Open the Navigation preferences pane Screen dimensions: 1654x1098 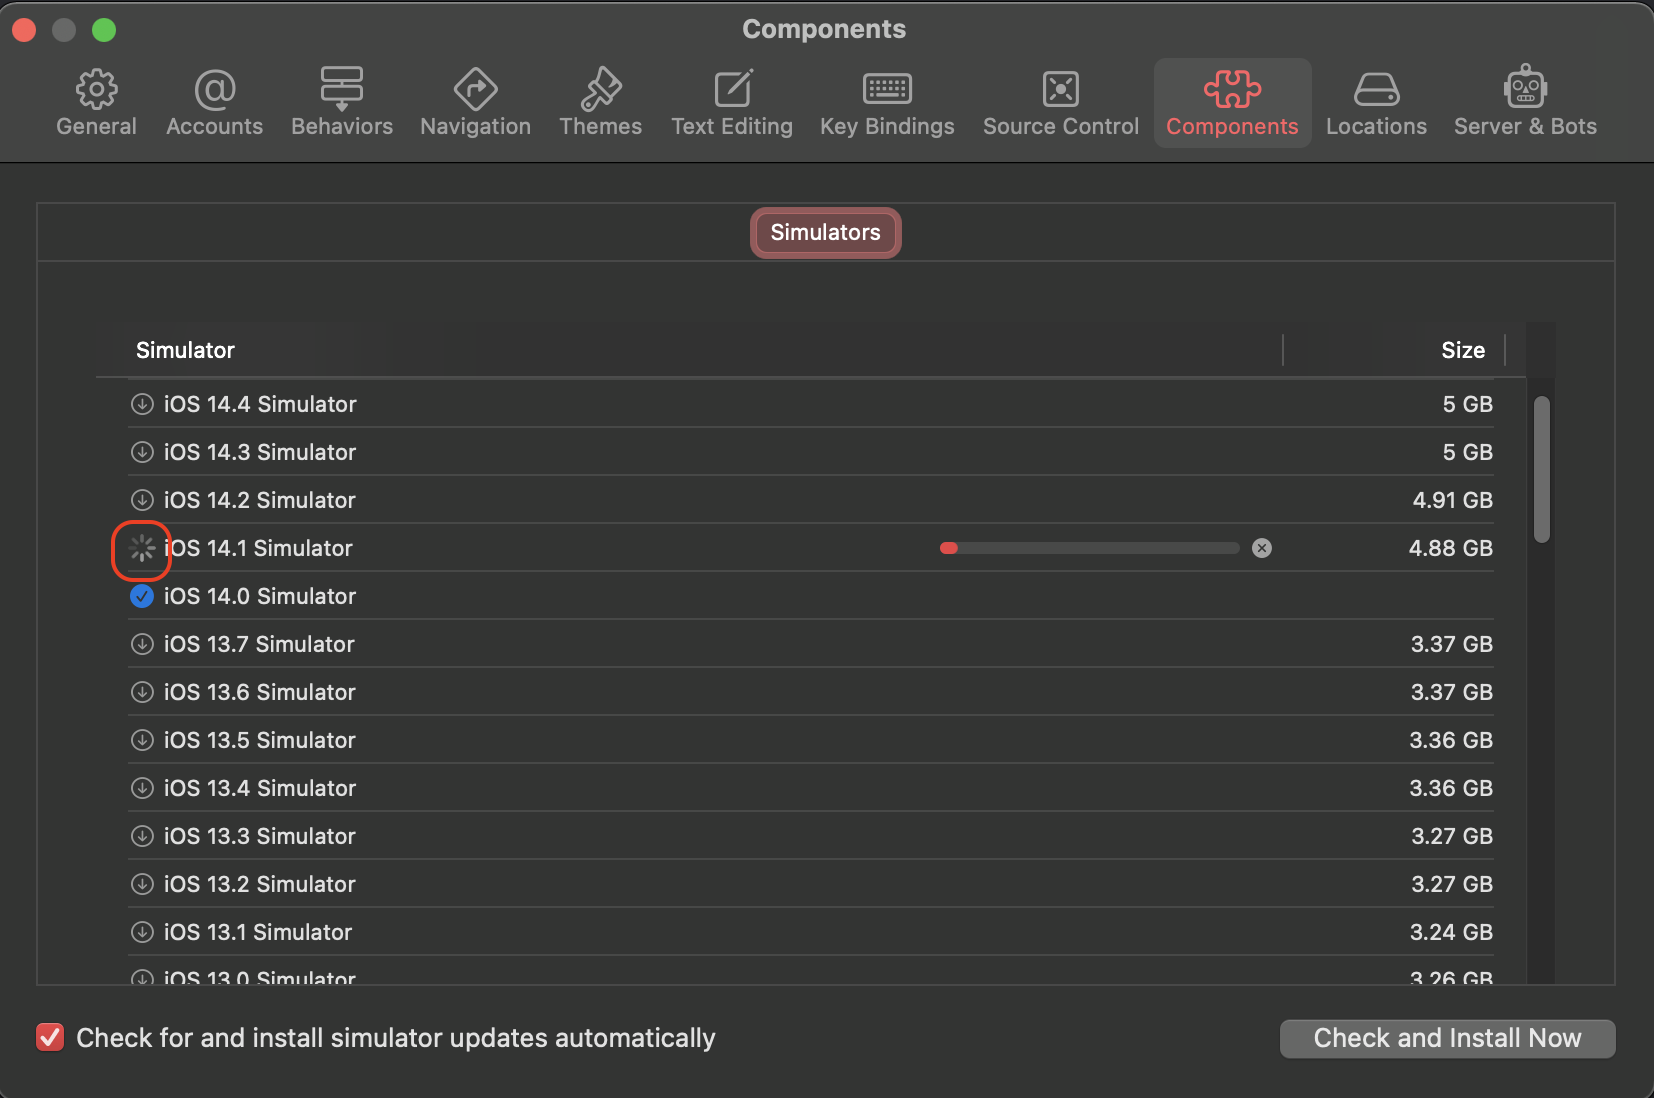(475, 103)
